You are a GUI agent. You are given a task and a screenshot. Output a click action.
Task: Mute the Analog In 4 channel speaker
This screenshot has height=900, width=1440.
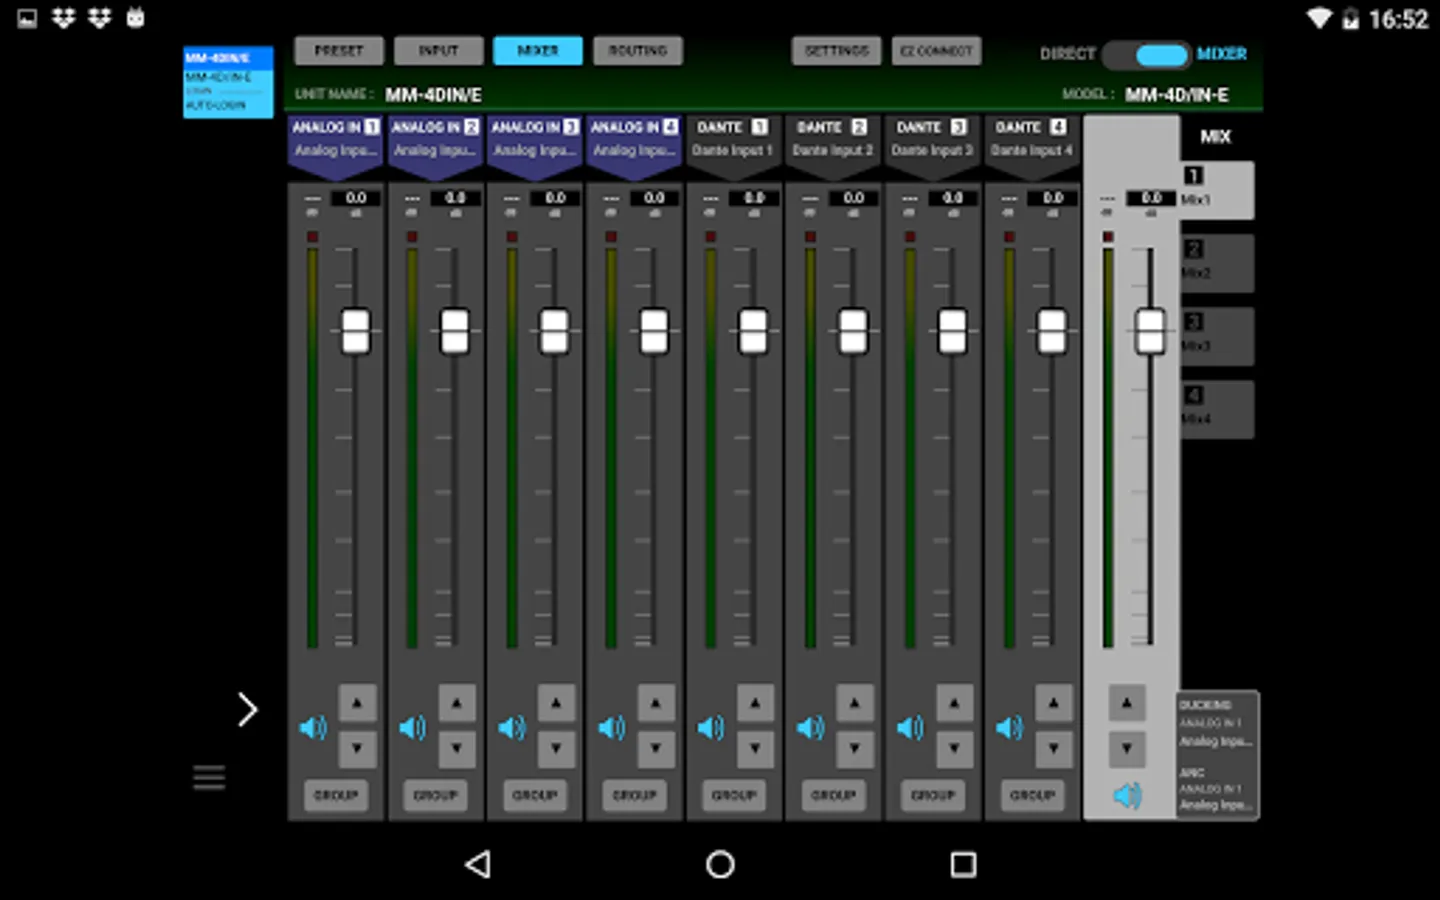(x=611, y=727)
